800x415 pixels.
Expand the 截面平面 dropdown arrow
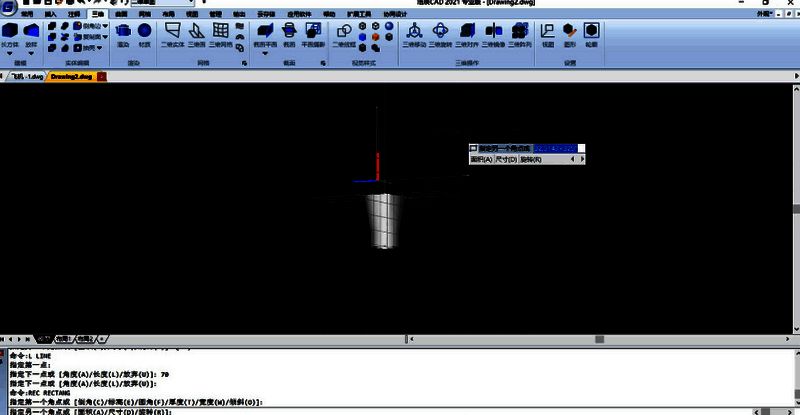(265, 54)
